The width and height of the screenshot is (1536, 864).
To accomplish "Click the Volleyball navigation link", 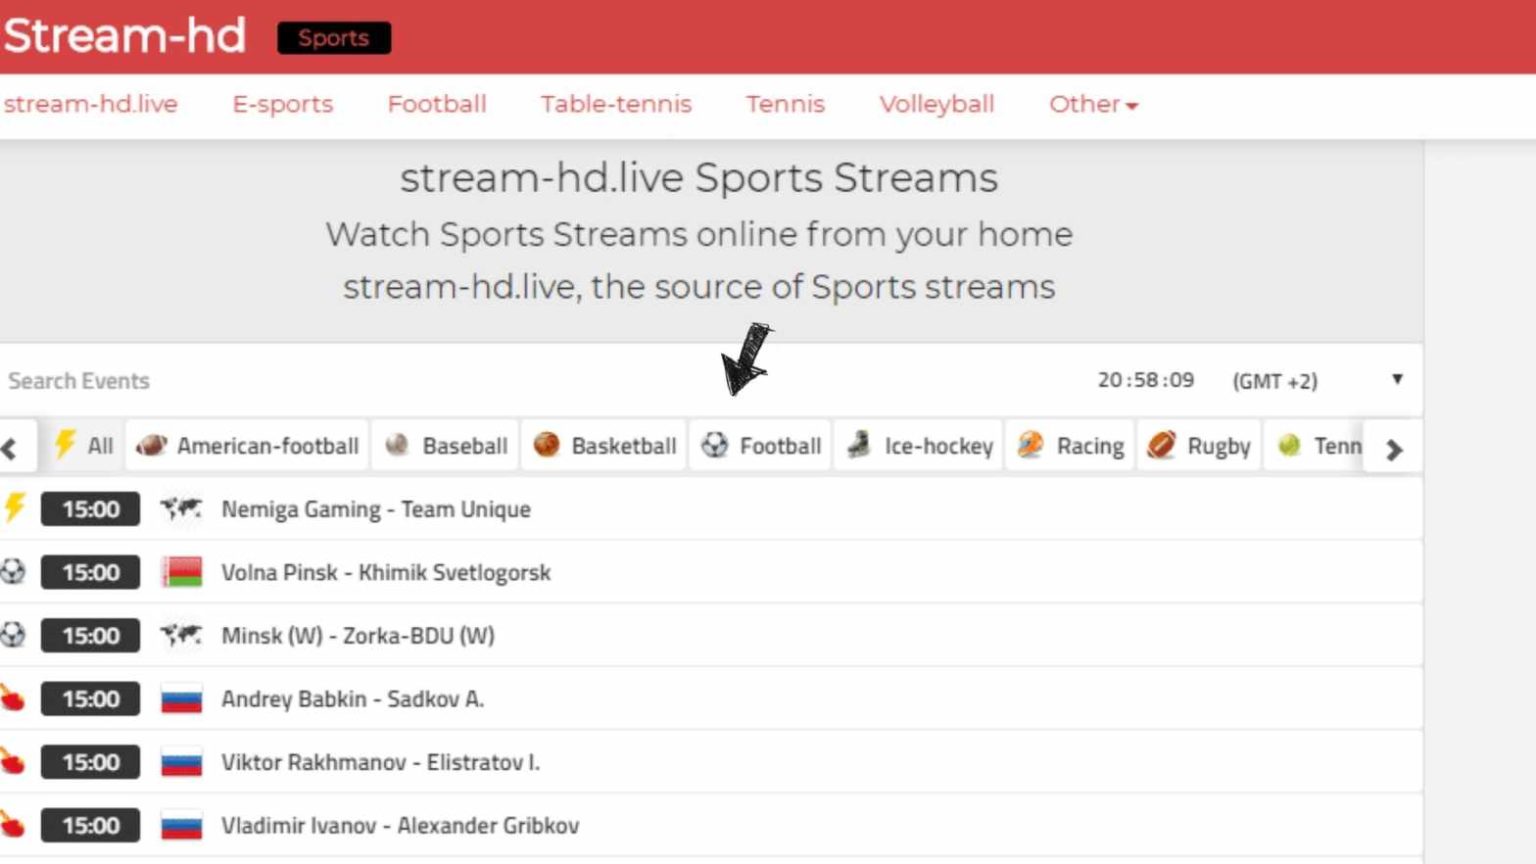I will (936, 104).
